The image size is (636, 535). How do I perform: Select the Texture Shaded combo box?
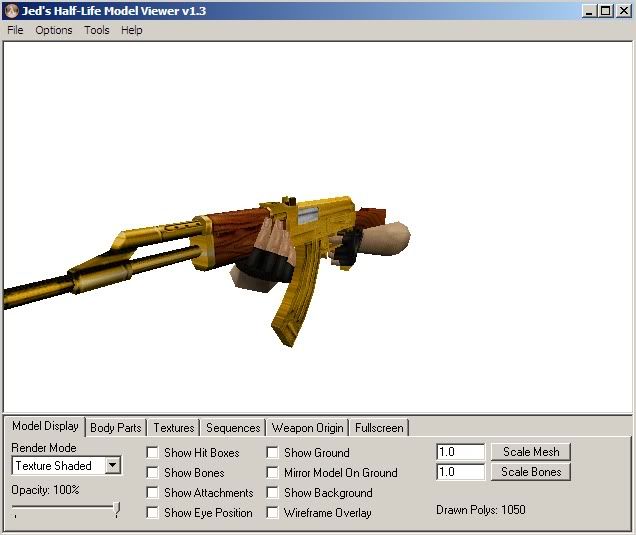pyautogui.click(x=67, y=465)
